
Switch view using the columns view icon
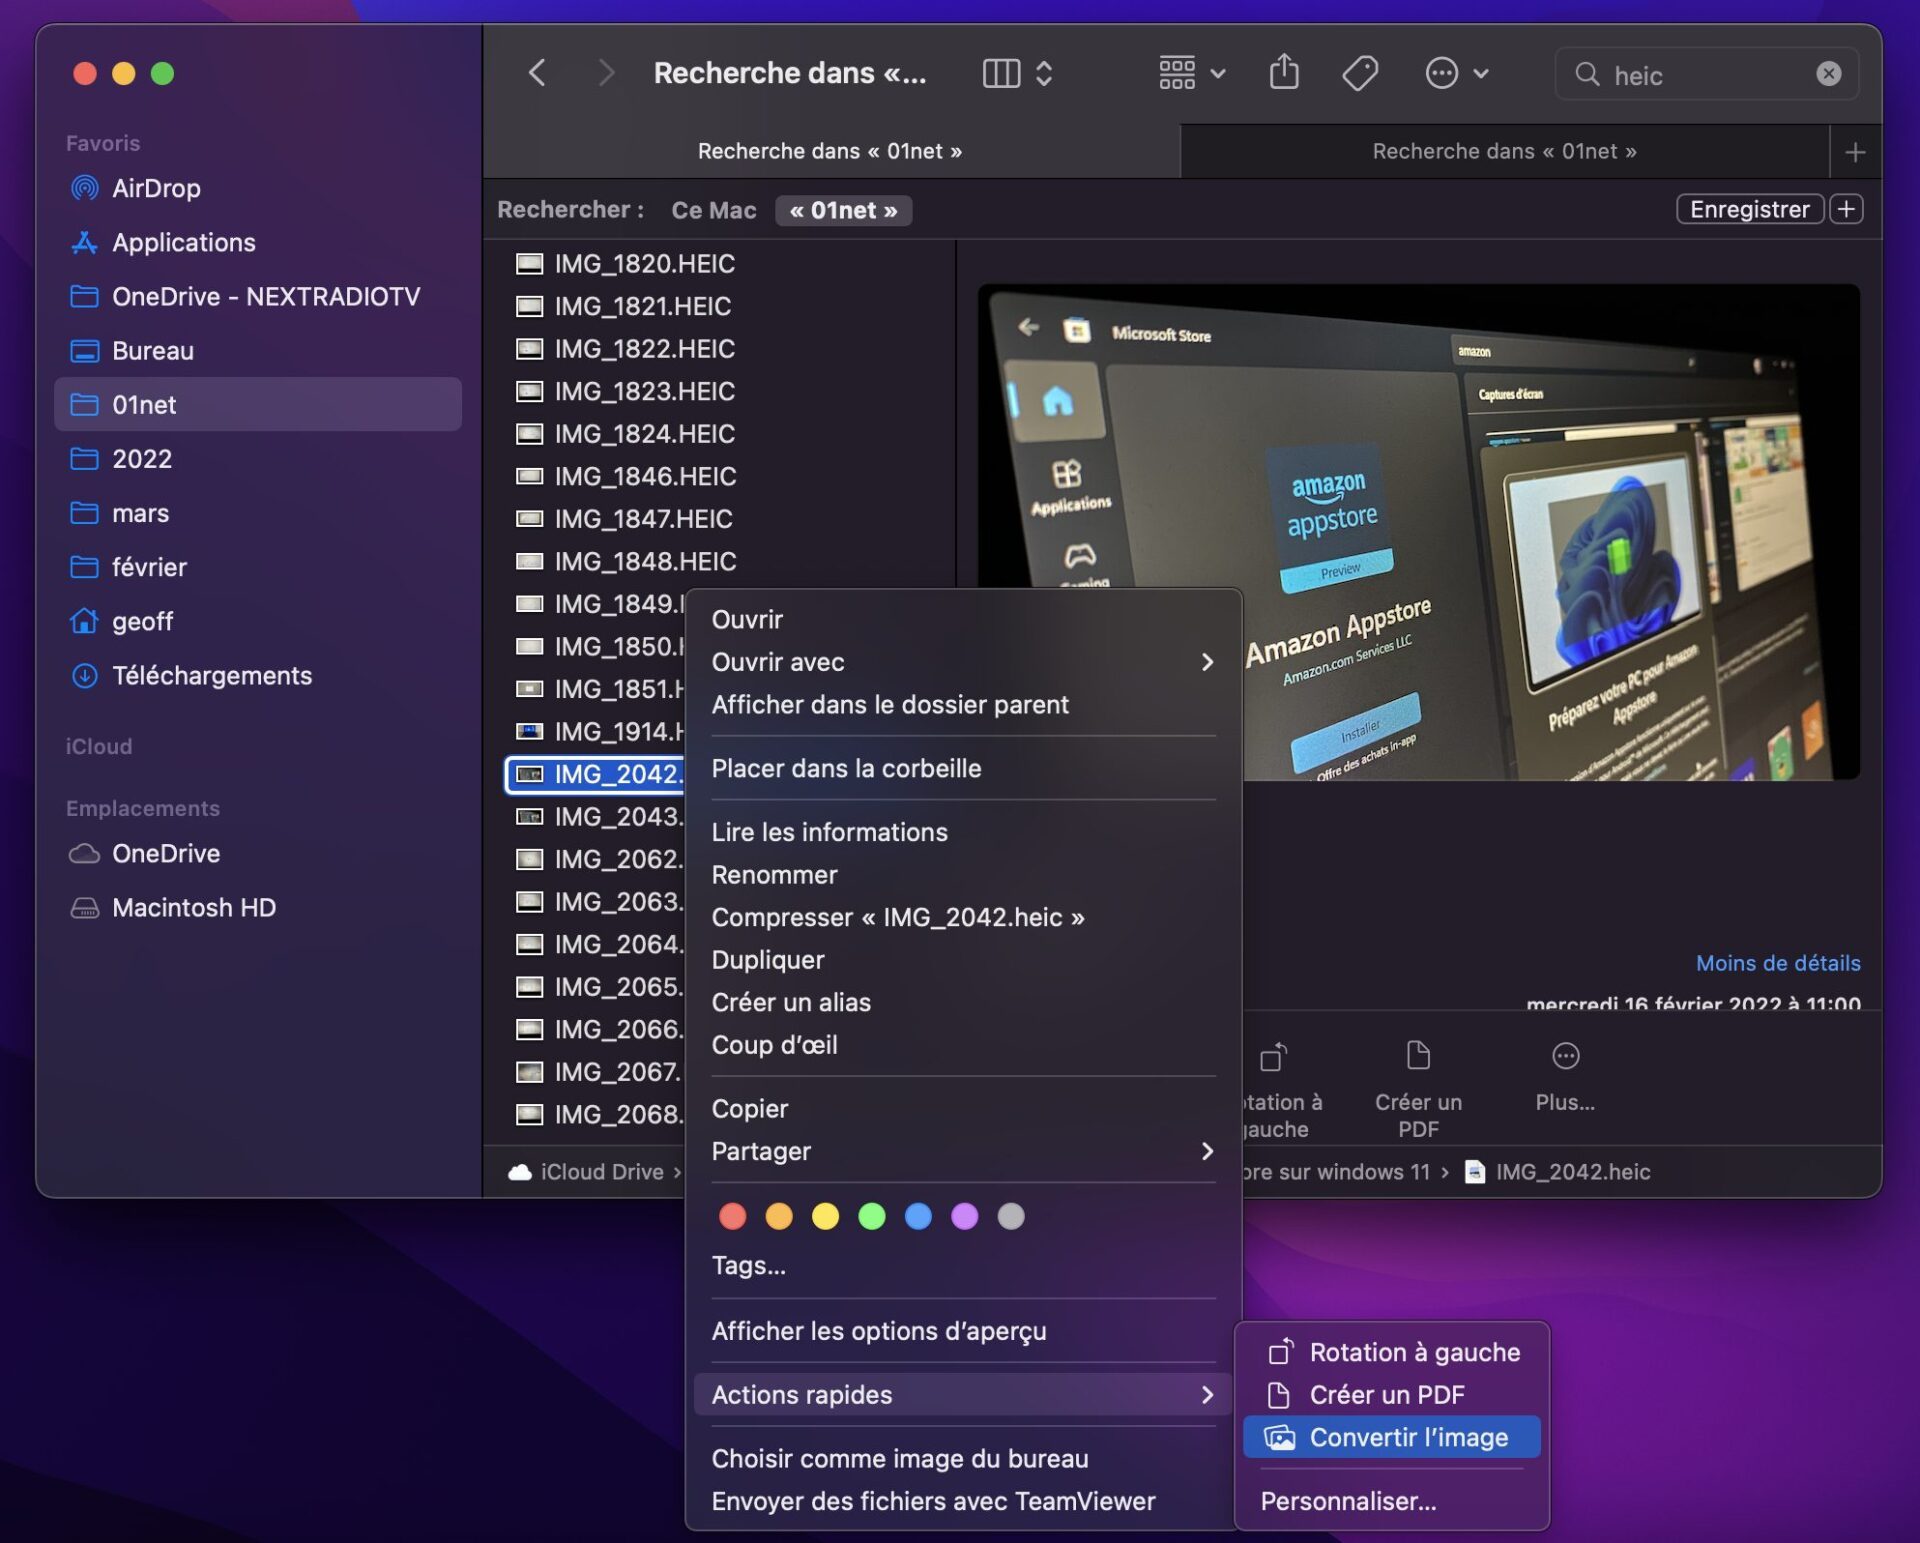(1001, 73)
